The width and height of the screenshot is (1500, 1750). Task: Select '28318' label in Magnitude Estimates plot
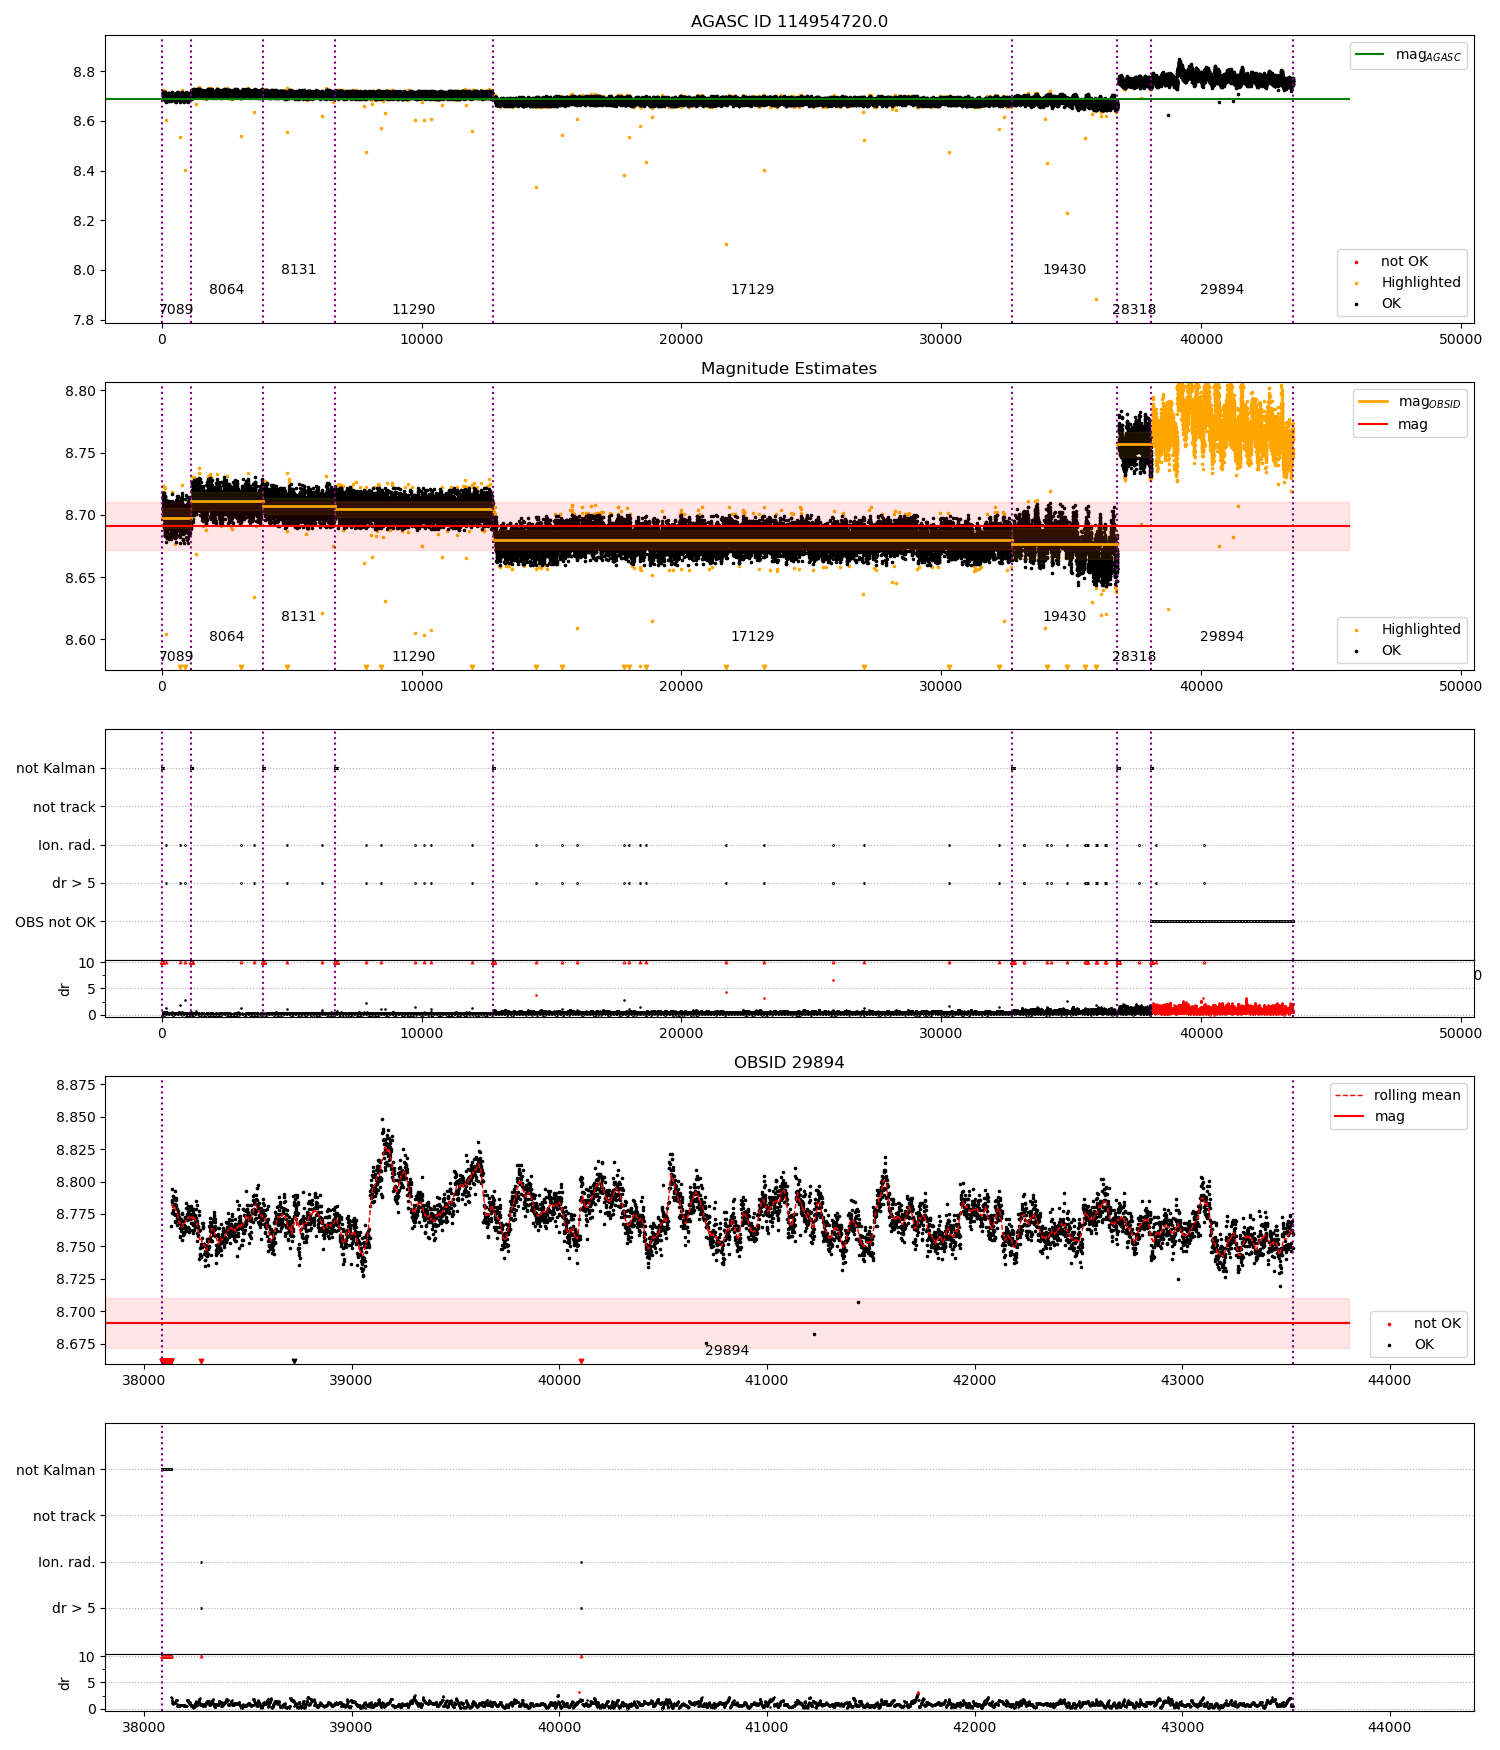coord(1134,657)
